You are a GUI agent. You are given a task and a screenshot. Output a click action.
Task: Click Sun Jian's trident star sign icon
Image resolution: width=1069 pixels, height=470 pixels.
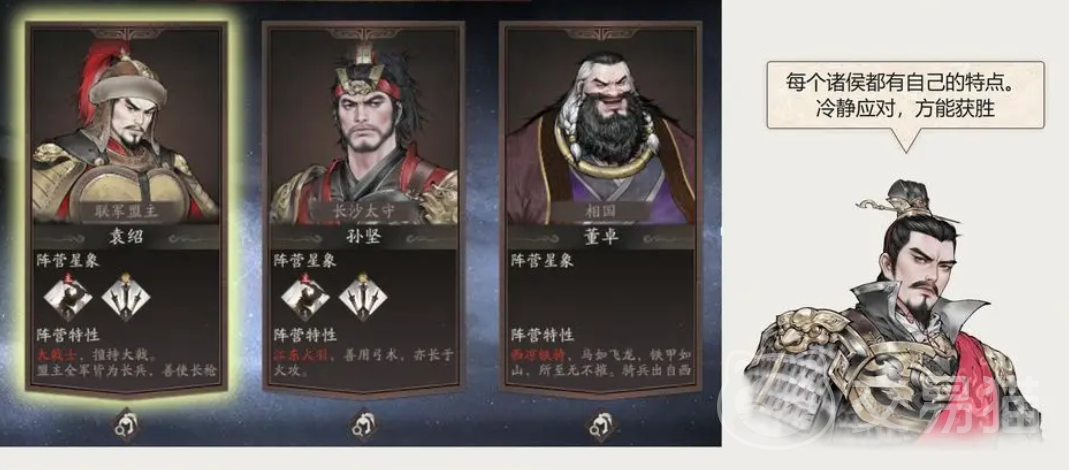coord(363,297)
